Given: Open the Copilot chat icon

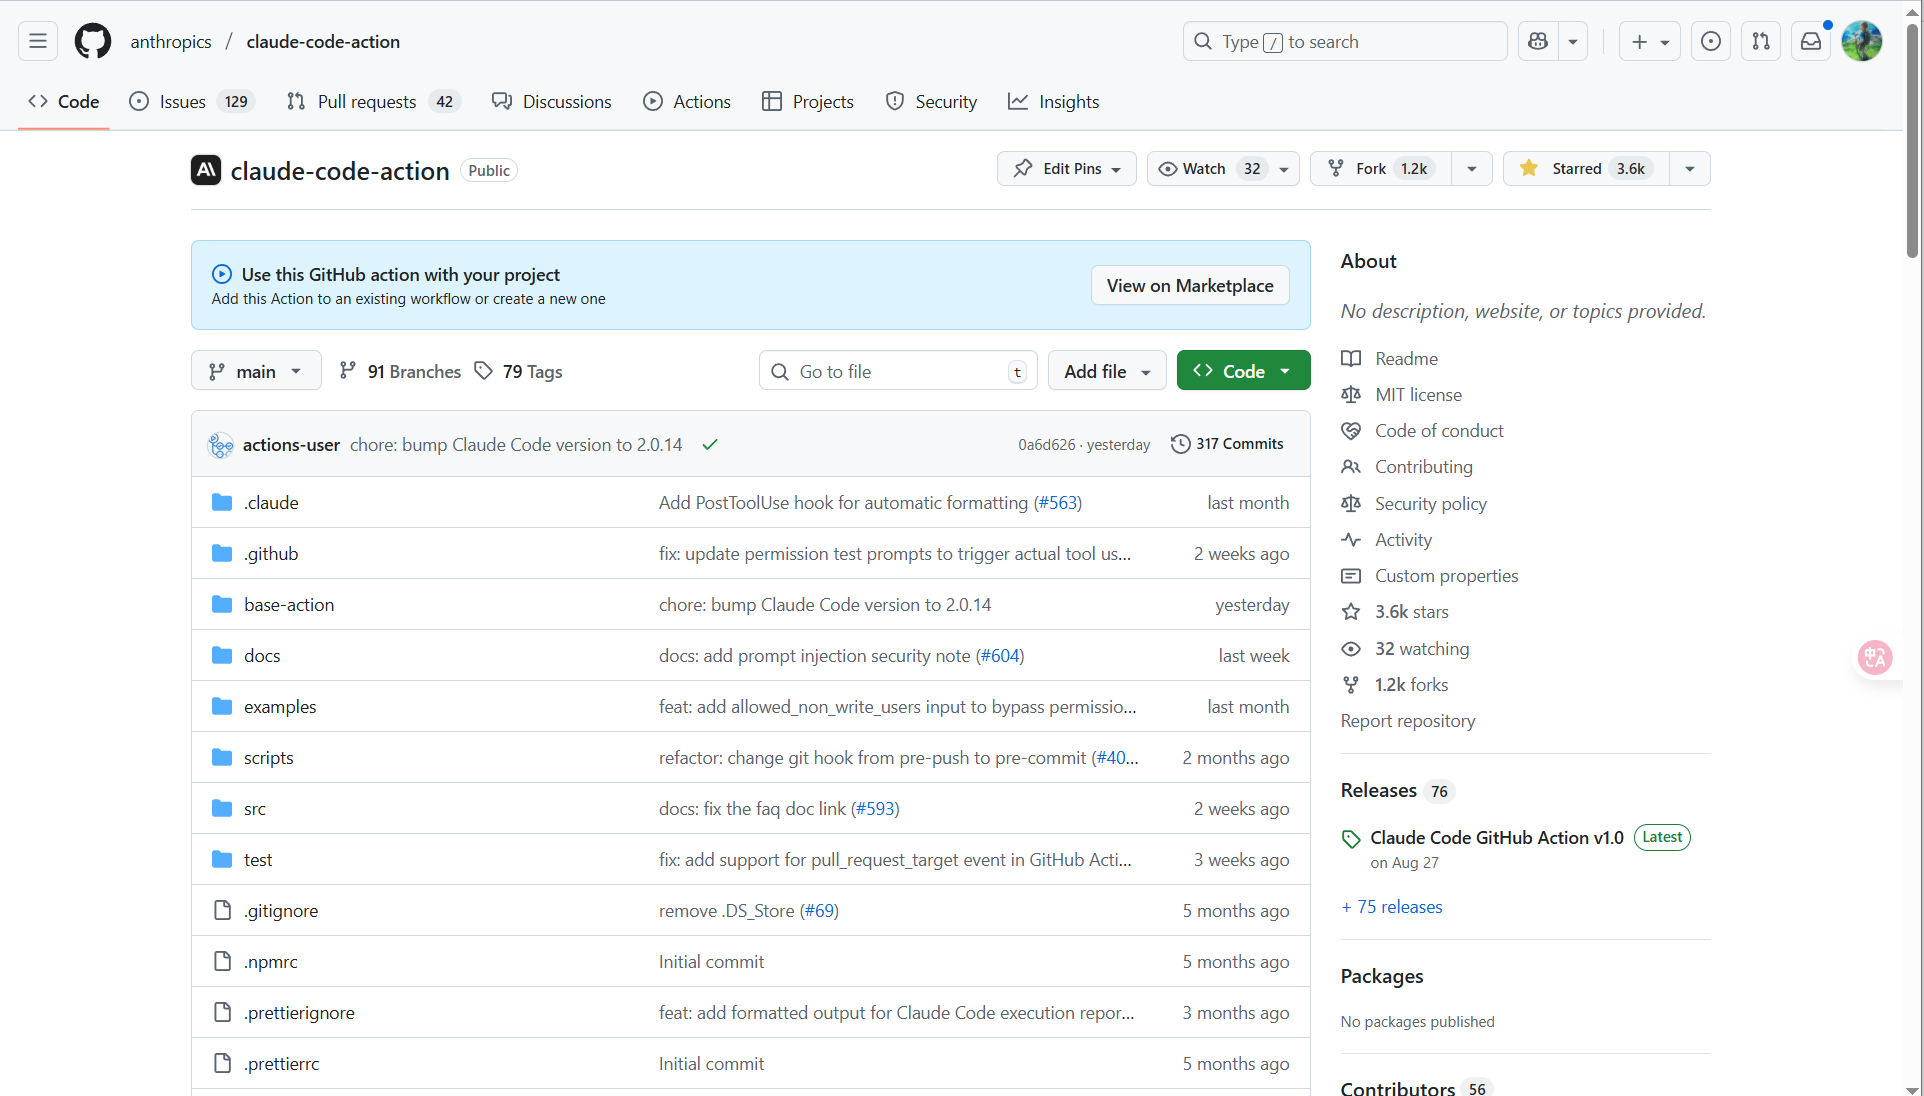Looking at the screenshot, I should click(x=1538, y=41).
